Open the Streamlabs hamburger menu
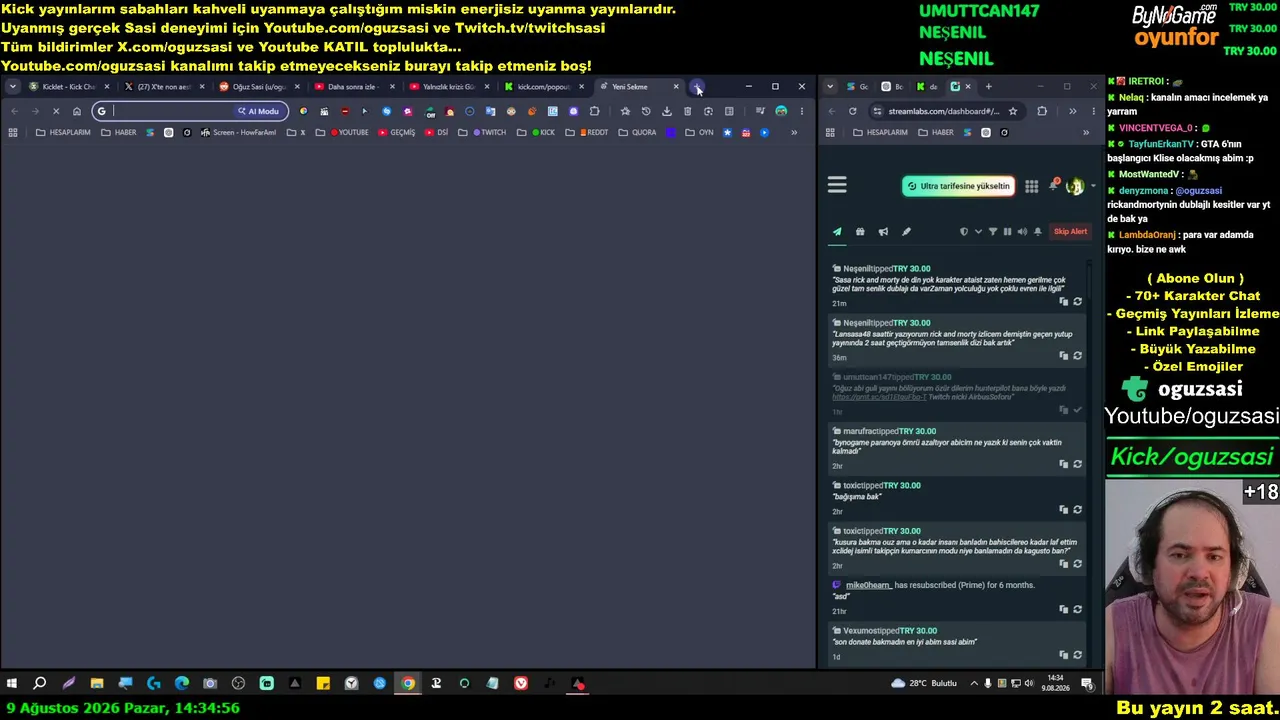 (x=837, y=185)
